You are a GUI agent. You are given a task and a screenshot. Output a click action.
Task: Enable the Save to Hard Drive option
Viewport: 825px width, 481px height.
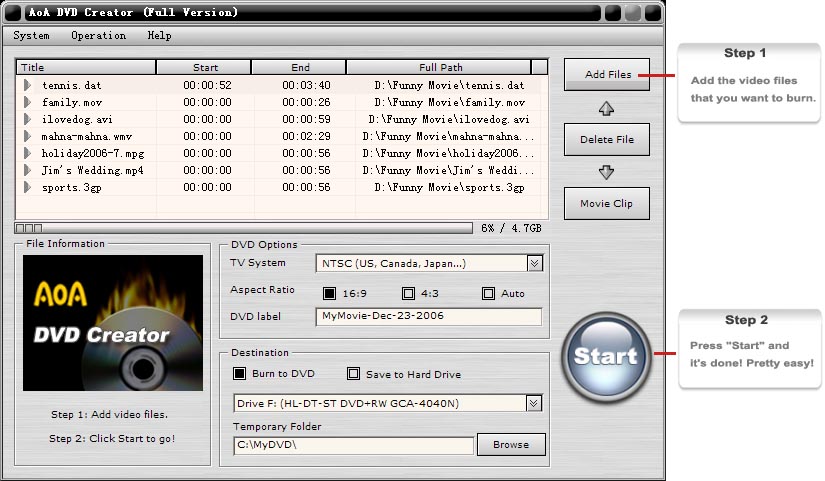pyautogui.click(x=353, y=374)
